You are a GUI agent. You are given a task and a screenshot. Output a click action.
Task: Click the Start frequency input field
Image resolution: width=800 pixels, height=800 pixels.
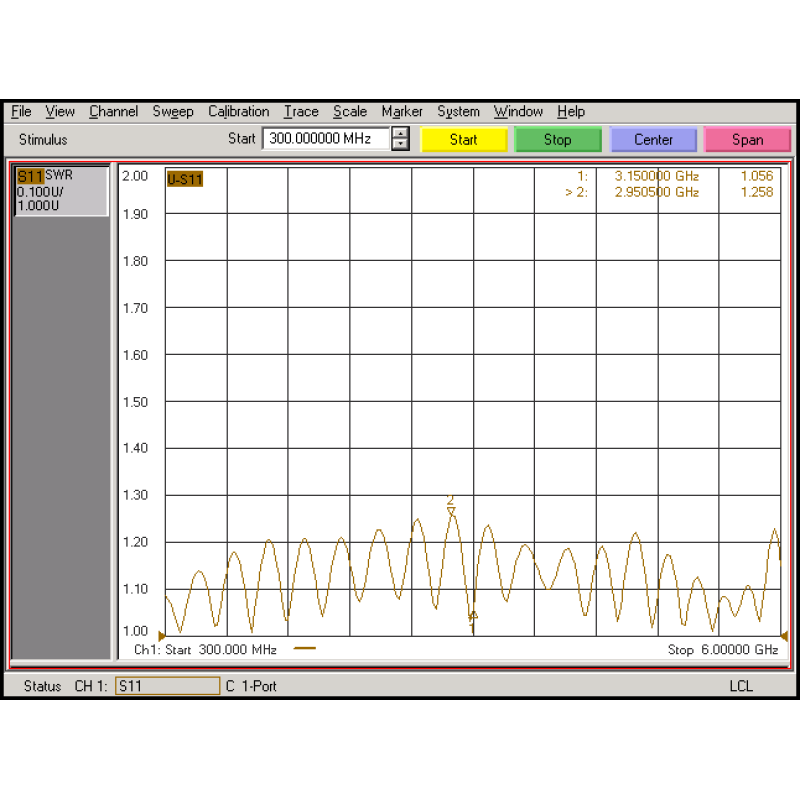click(x=326, y=139)
